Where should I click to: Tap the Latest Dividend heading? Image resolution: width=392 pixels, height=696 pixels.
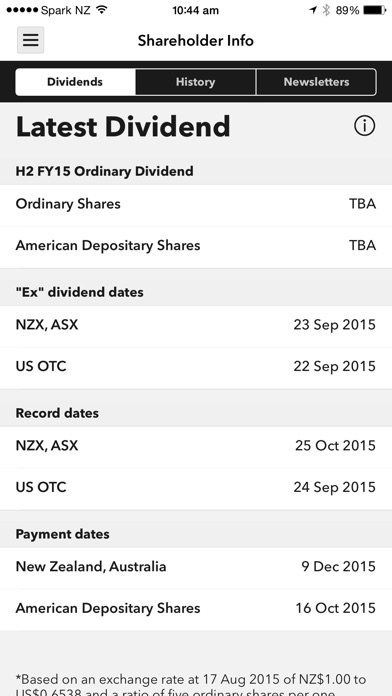(x=123, y=127)
